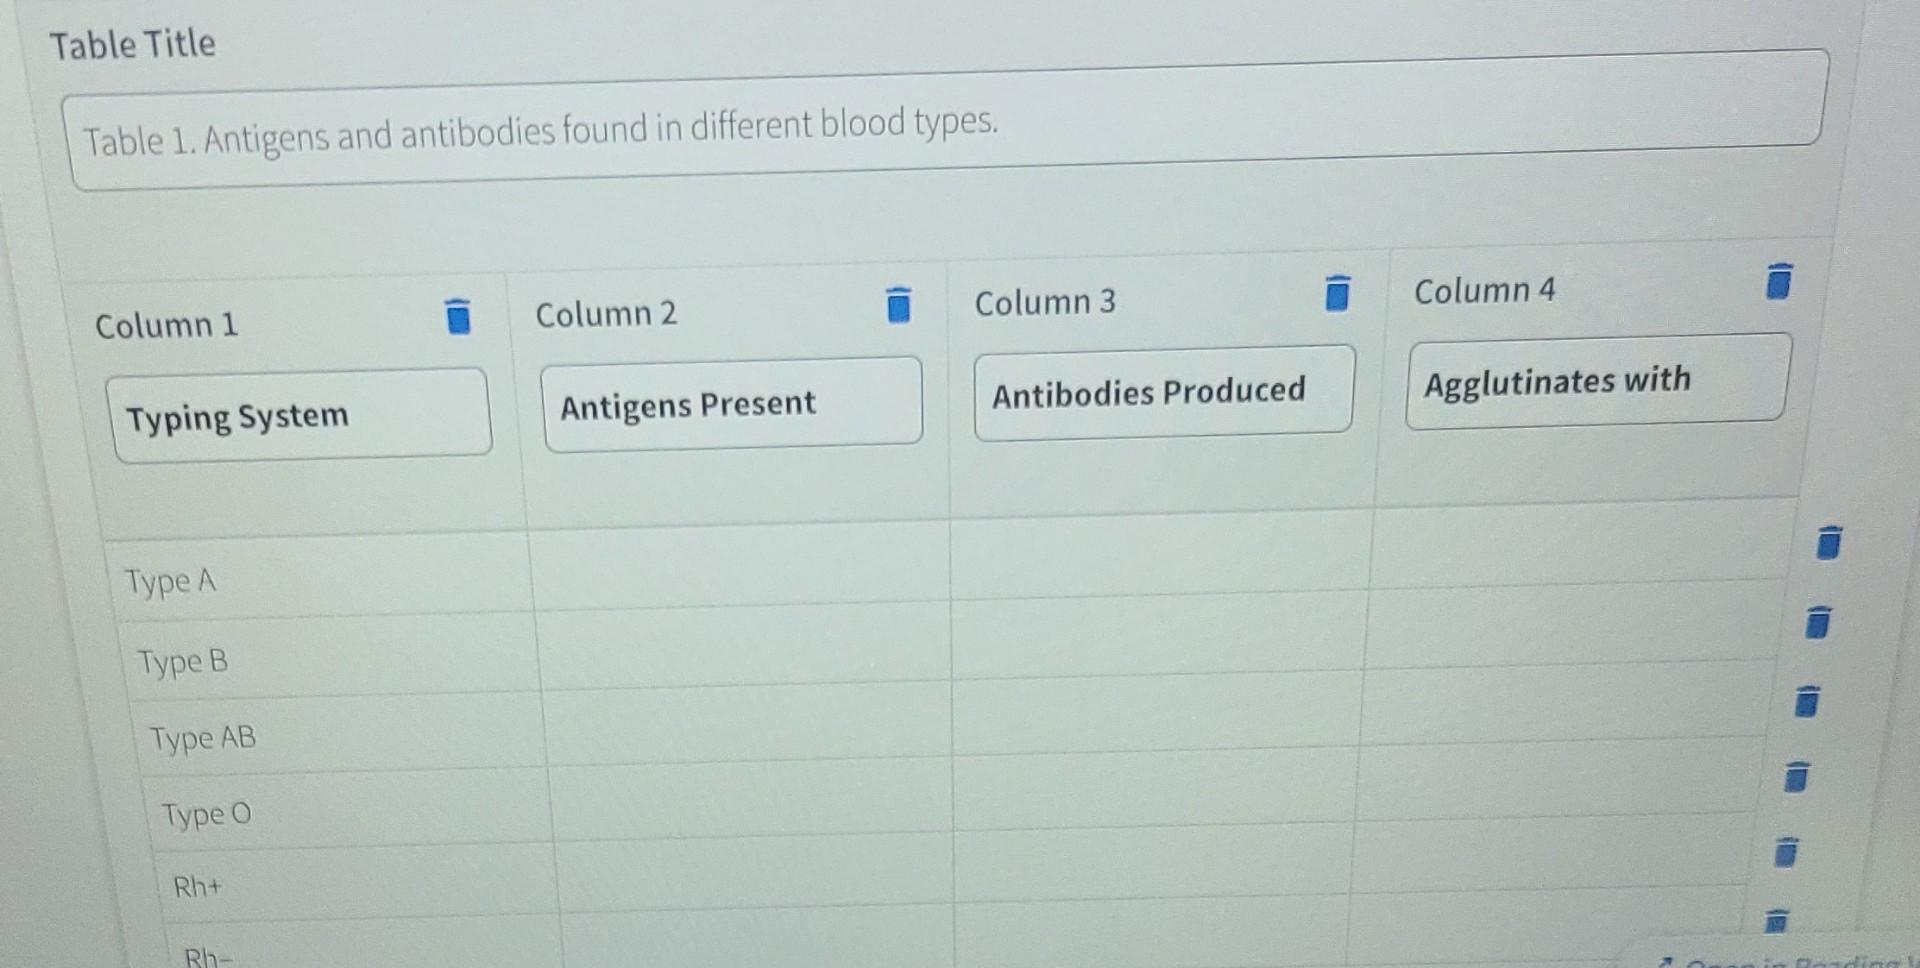The width and height of the screenshot is (1920, 968).
Task: Delete the Type A row with its trash icon
Action: point(1826,545)
